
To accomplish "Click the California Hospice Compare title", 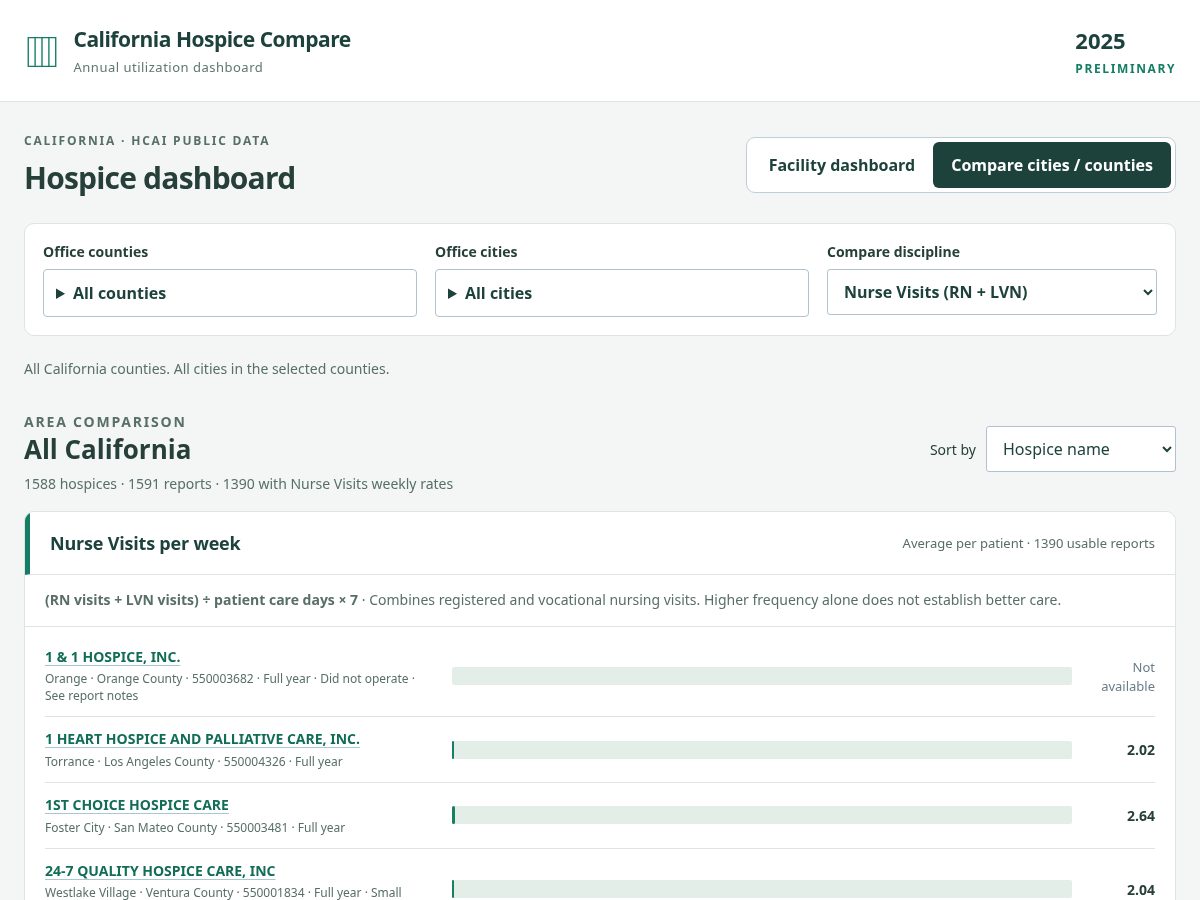I will pos(212,40).
